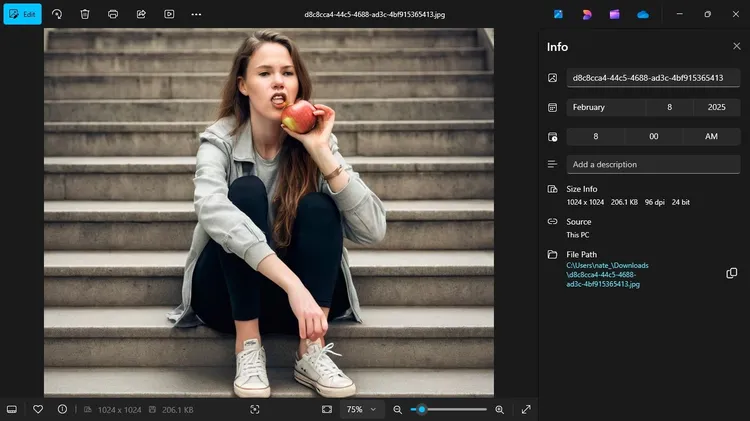Click the time taken icon in Info panel
750x421 pixels.
click(x=552, y=137)
